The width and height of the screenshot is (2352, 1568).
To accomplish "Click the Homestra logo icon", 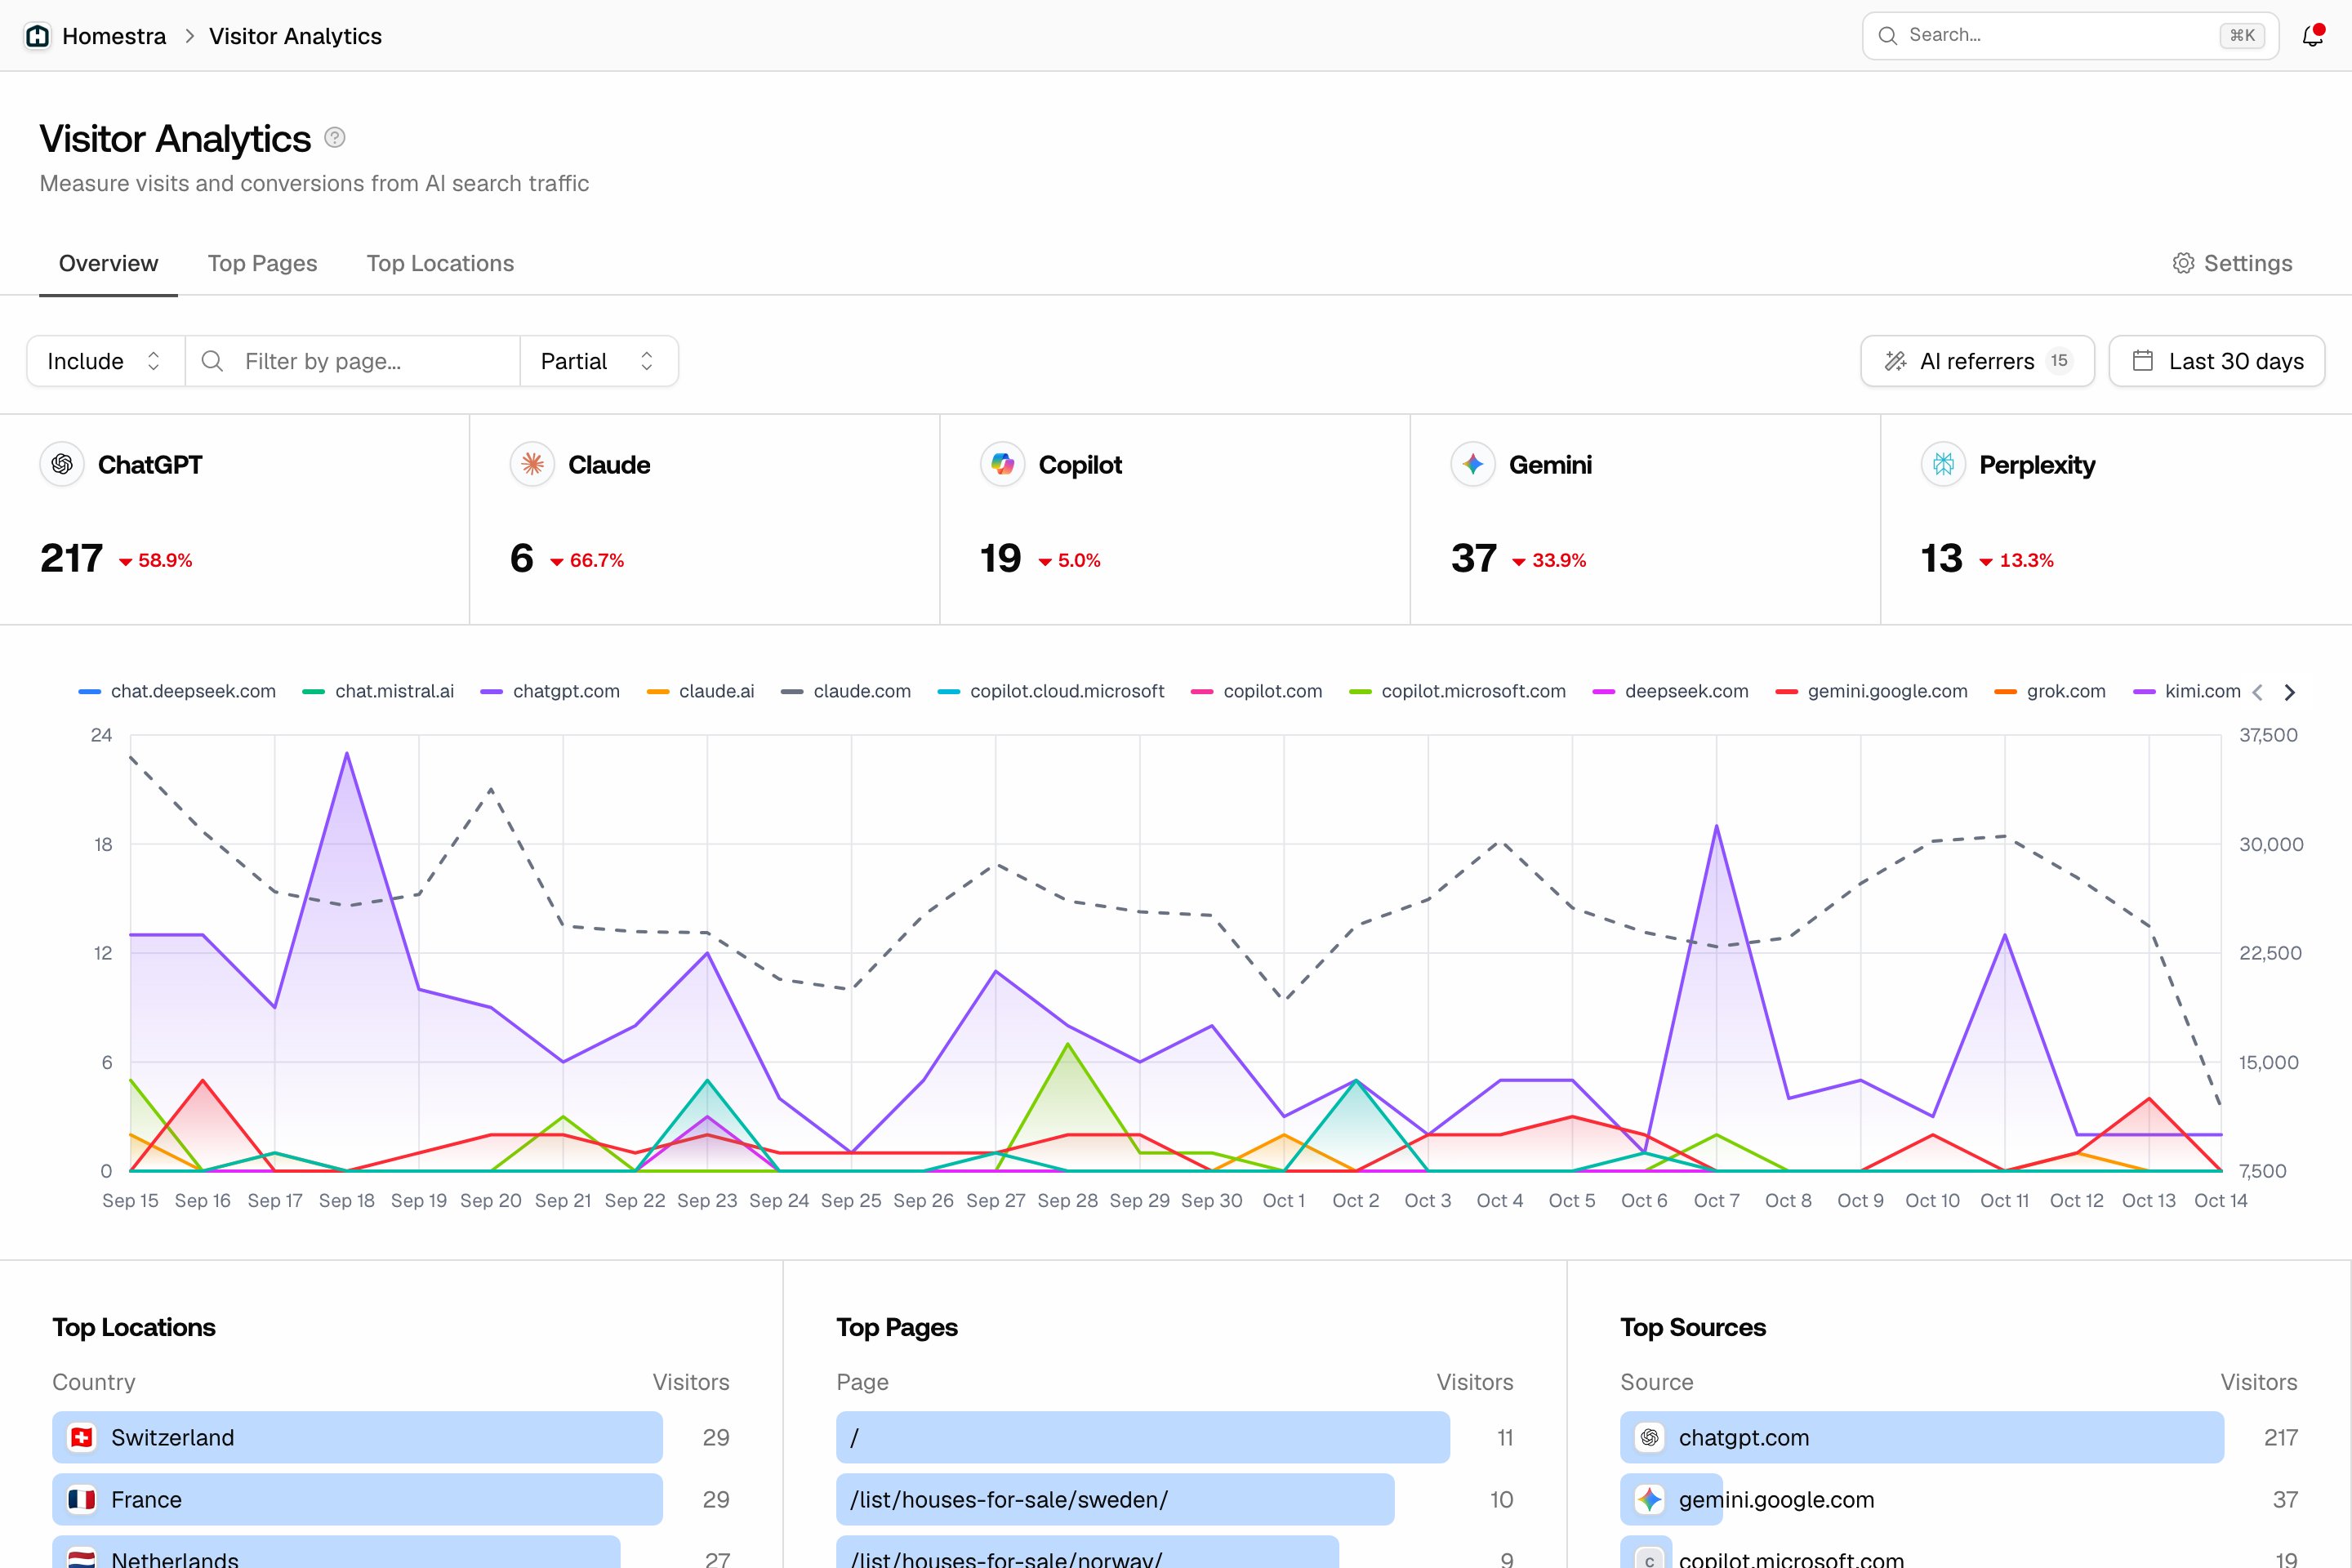I will pyautogui.click(x=37, y=36).
